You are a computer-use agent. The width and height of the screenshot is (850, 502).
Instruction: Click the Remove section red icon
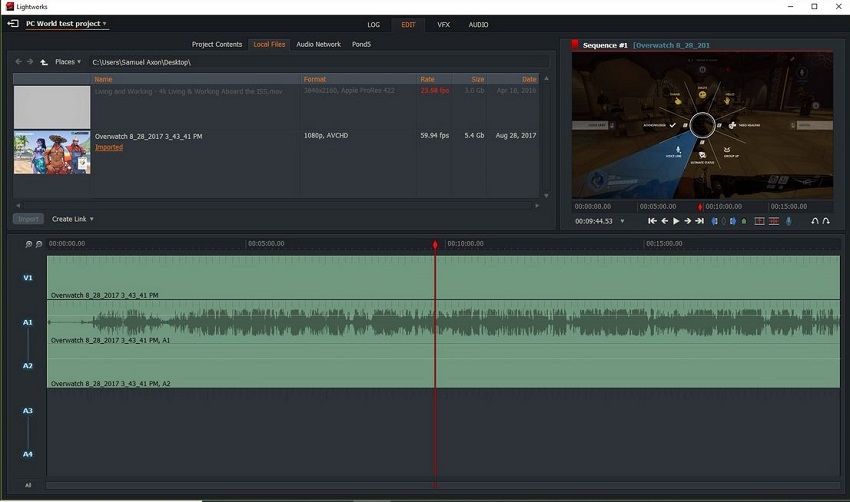click(759, 221)
